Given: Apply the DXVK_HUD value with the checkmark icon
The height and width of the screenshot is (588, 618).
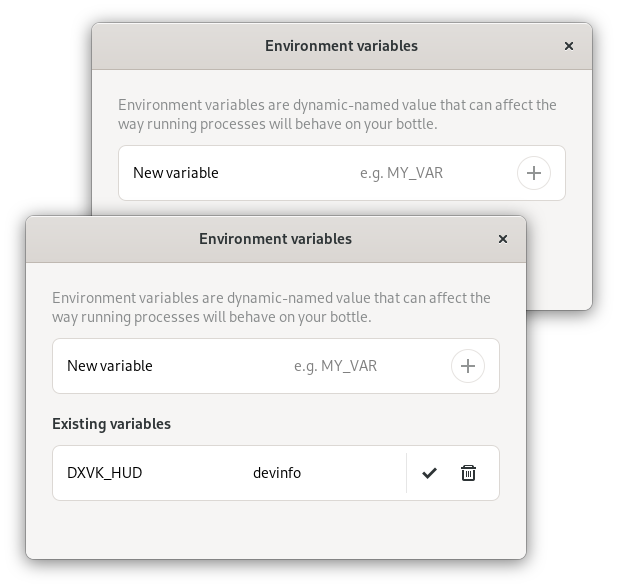Looking at the screenshot, I should click(429, 473).
